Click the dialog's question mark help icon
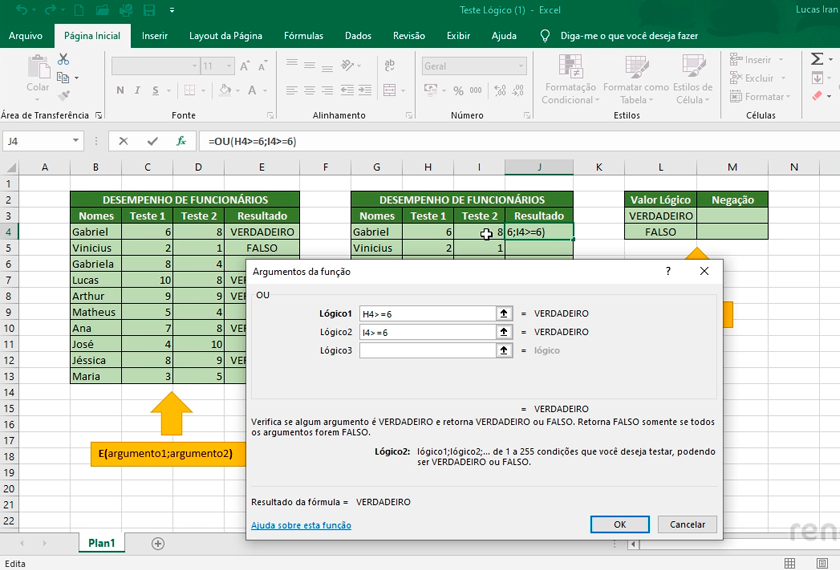This screenshot has height=570, width=840. point(668,271)
